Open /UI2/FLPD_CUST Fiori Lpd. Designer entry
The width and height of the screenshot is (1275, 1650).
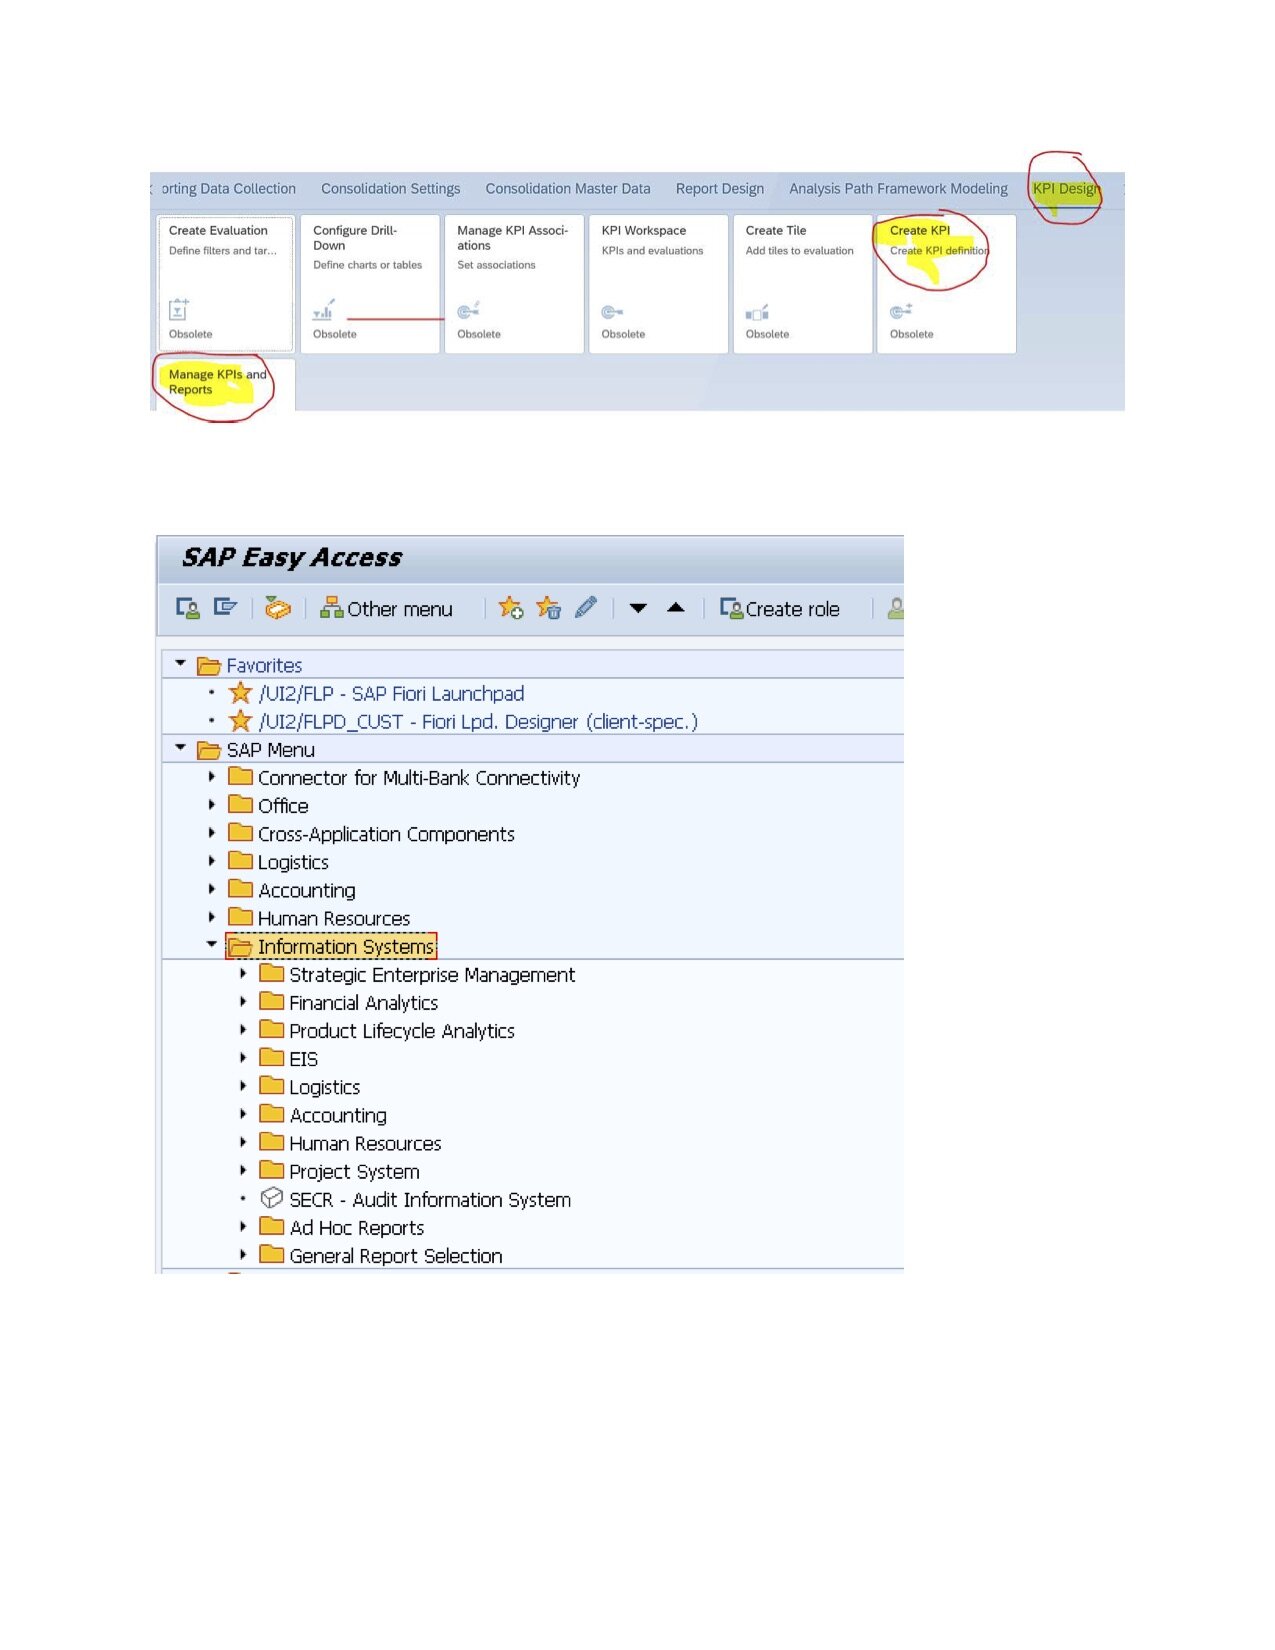(478, 722)
